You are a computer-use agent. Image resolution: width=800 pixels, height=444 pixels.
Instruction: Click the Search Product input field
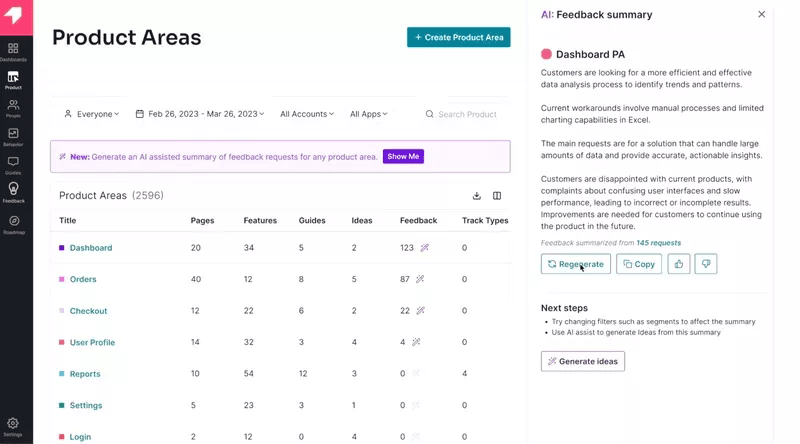point(467,114)
